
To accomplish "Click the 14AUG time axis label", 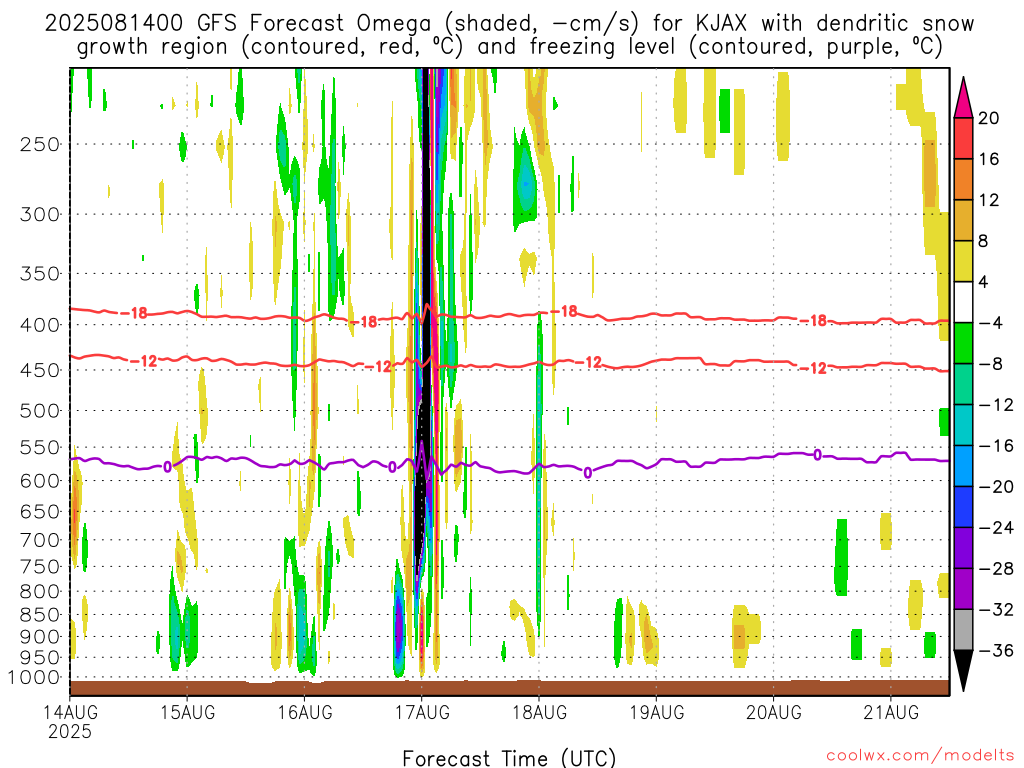I will tap(70, 712).
